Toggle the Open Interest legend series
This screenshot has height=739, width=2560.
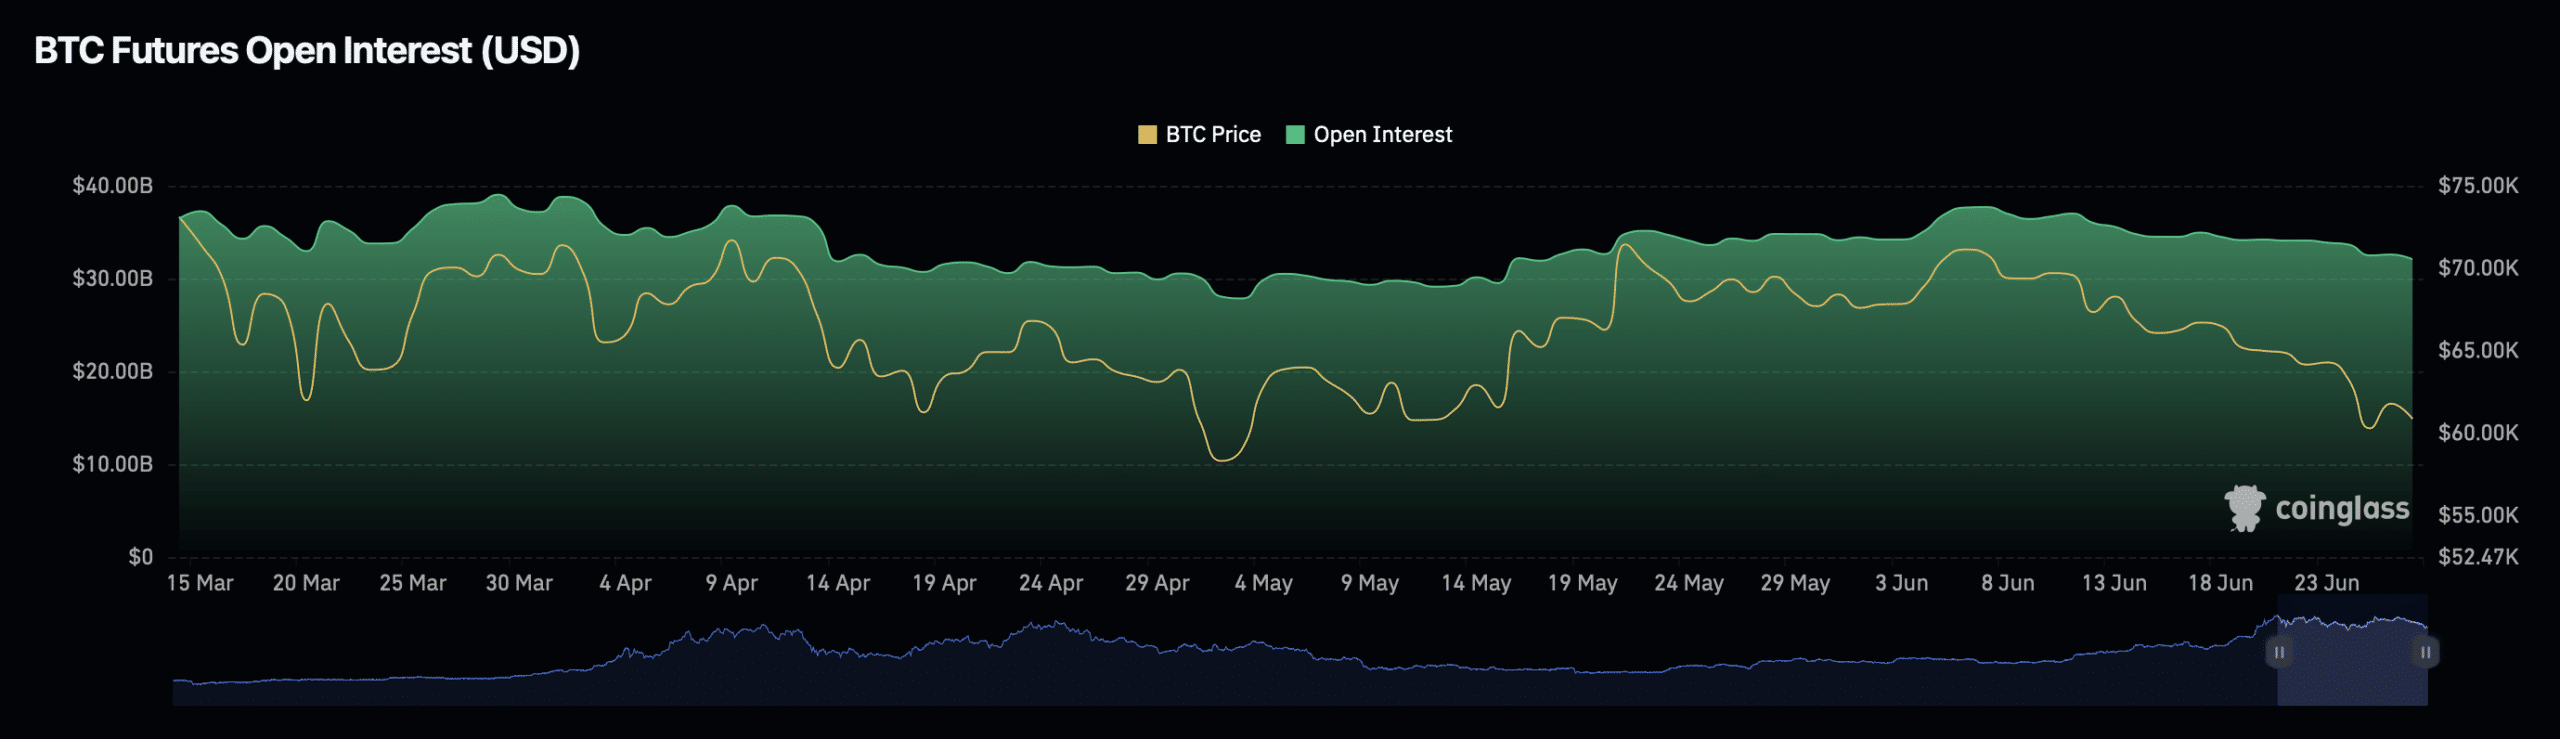(1369, 135)
